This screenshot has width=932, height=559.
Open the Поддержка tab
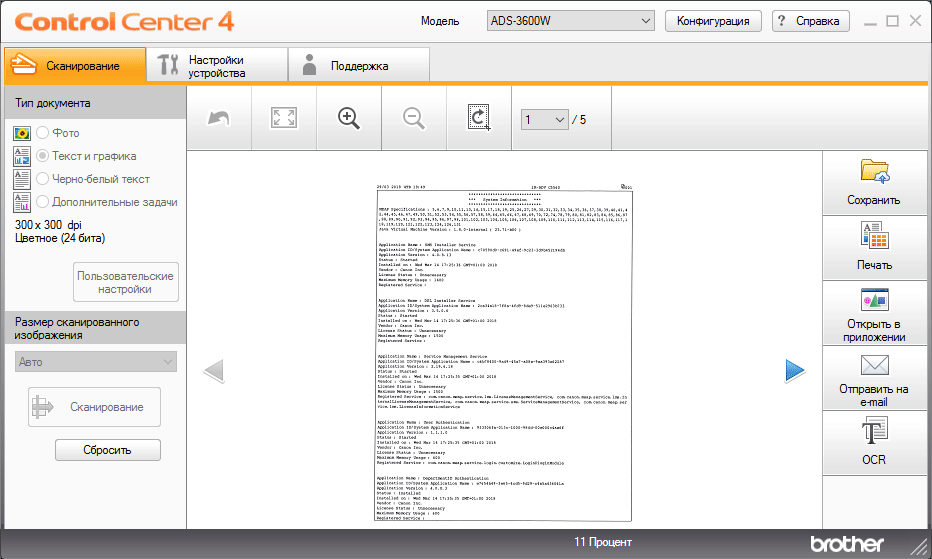[359, 66]
